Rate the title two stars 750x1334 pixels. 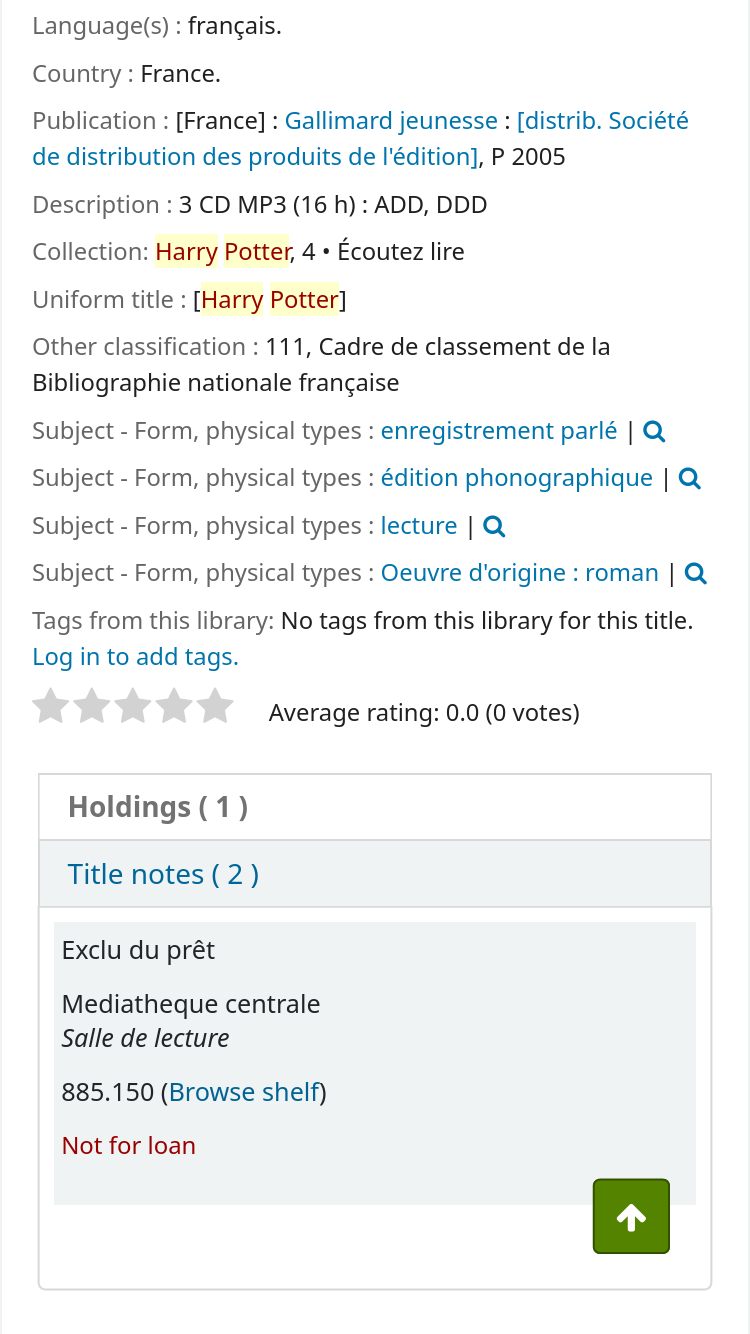92,708
